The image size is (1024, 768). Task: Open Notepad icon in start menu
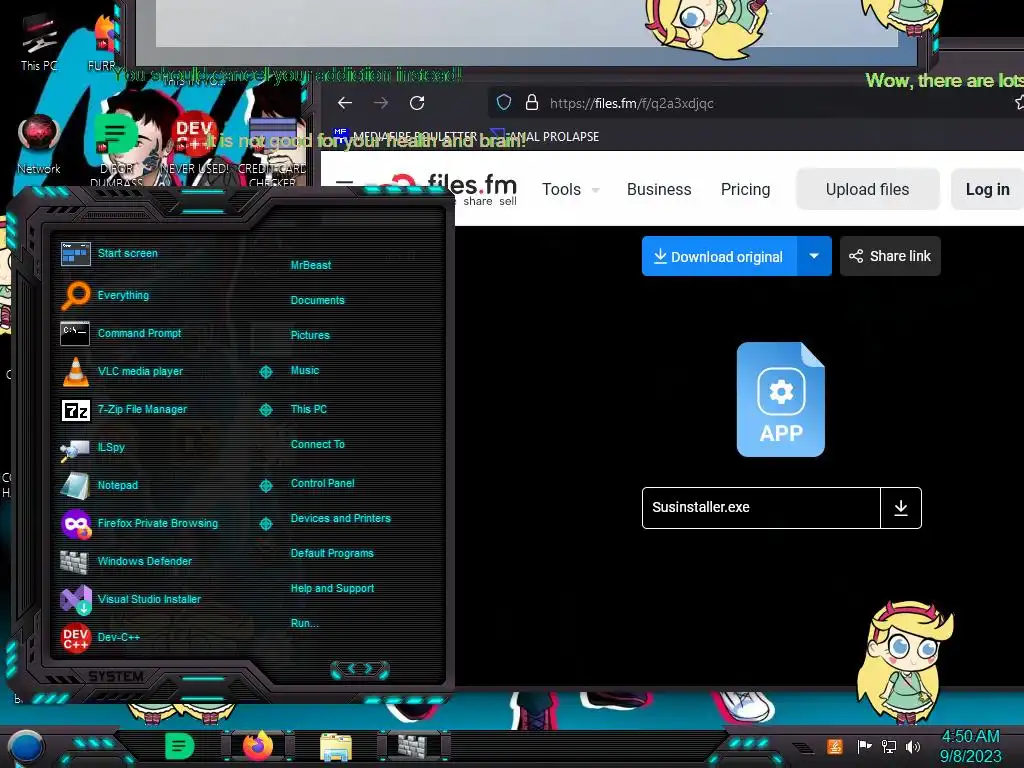(75, 486)
